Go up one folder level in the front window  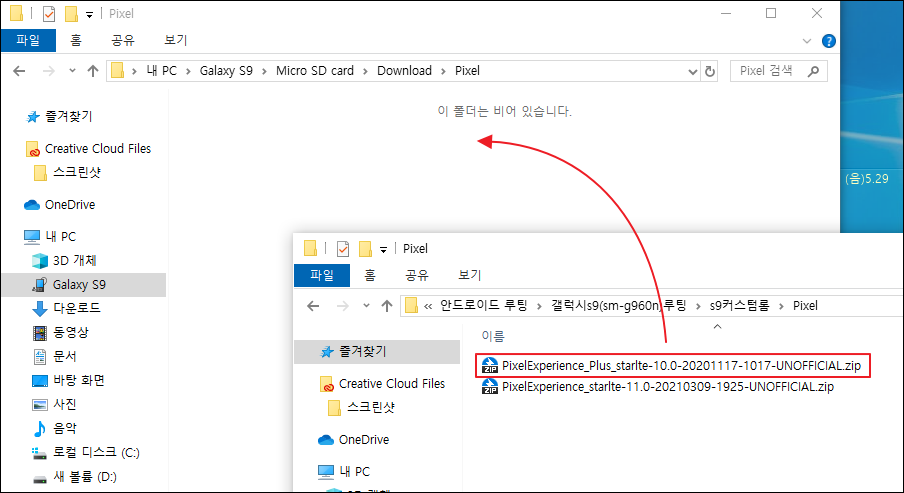point(387,306)
